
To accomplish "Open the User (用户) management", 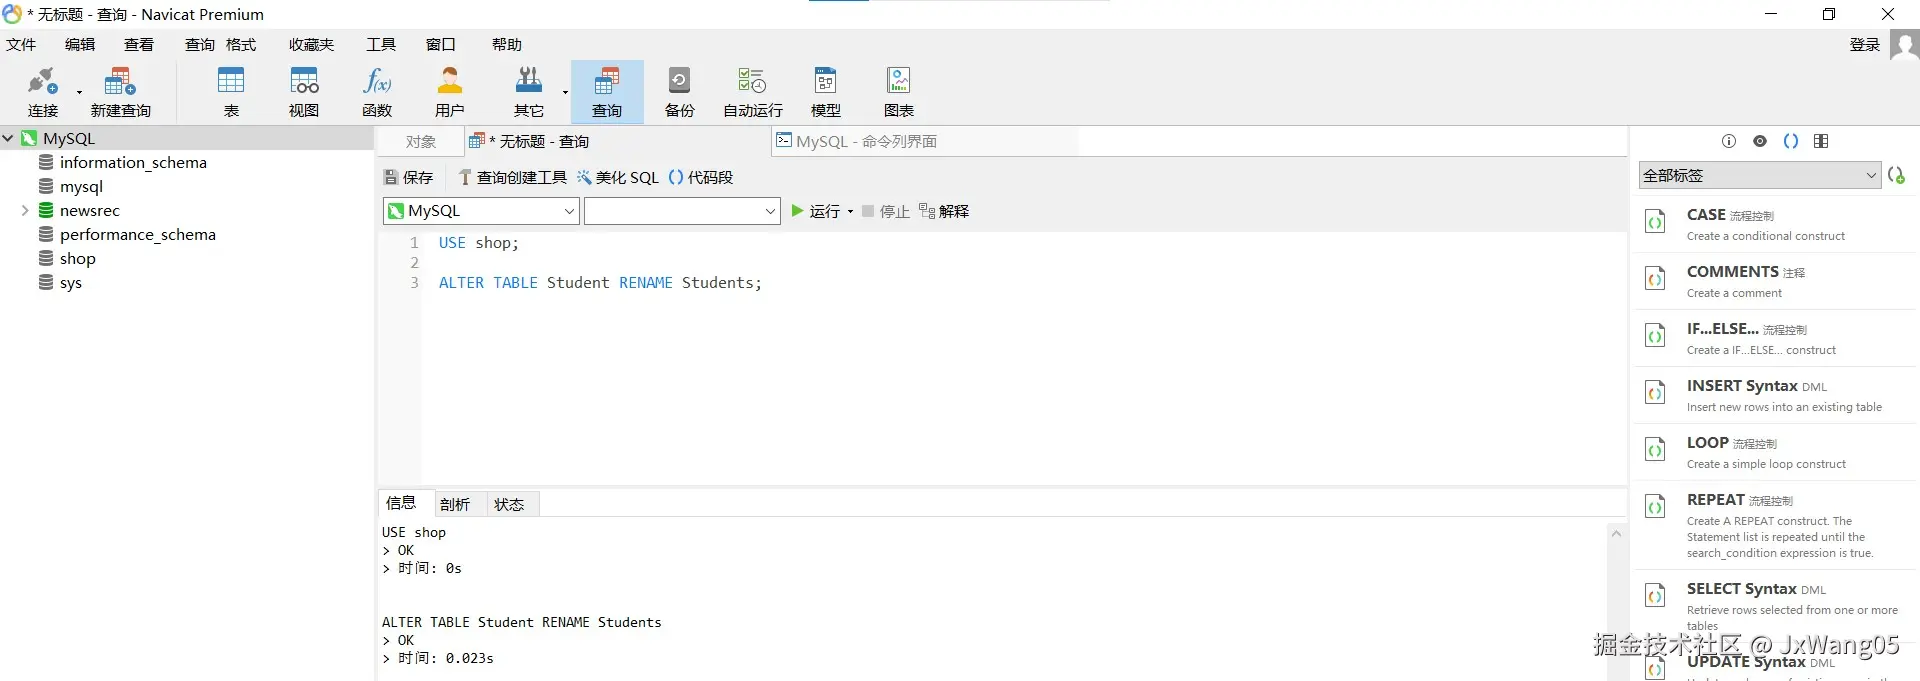I will click(x=450, y=91).
